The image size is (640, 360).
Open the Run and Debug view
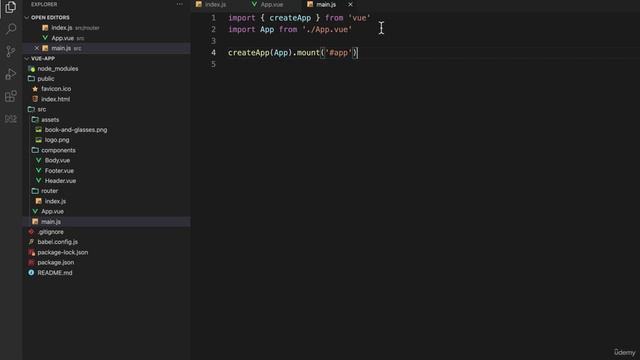tap(11, 74)
